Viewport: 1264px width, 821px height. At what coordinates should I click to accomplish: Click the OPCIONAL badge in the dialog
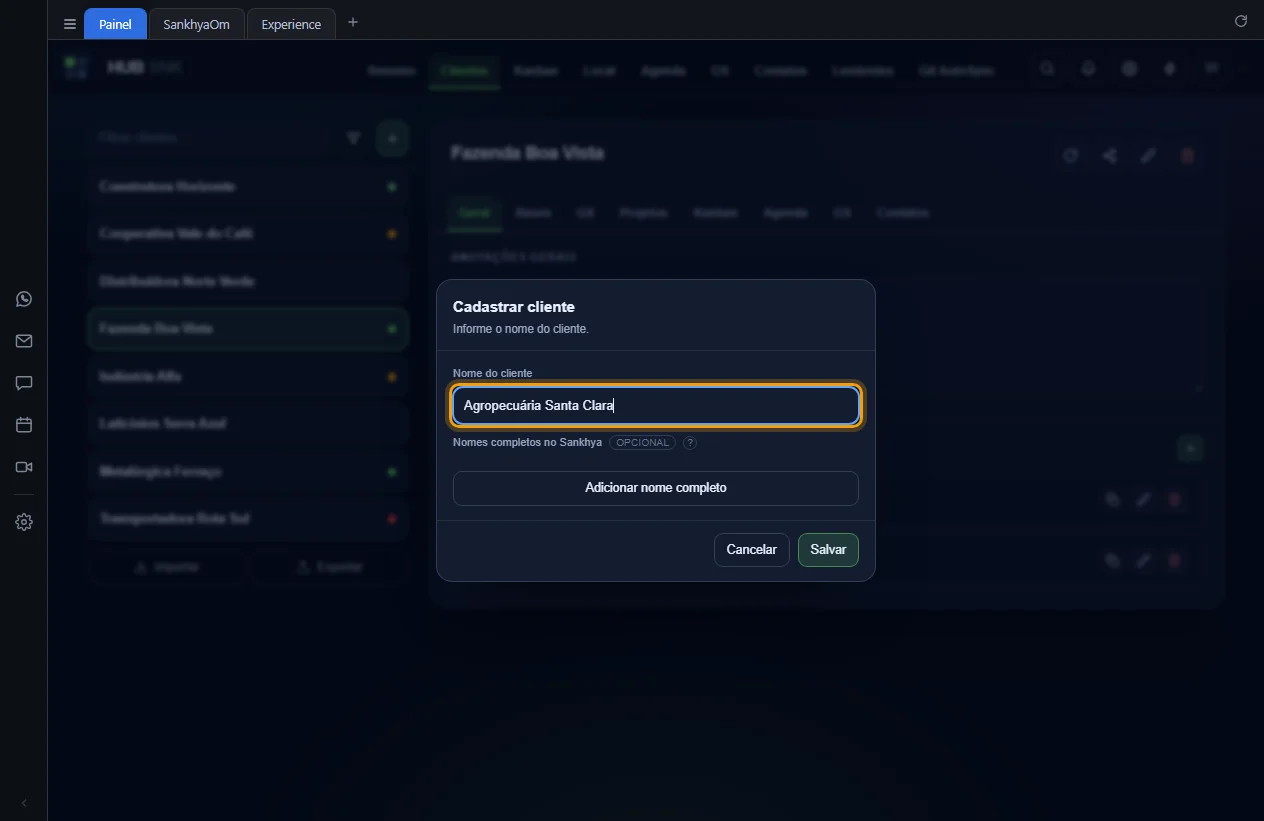point(642,442)
